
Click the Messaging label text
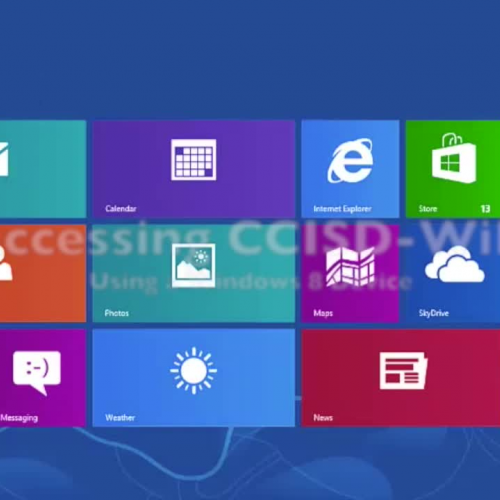(19, 418)
